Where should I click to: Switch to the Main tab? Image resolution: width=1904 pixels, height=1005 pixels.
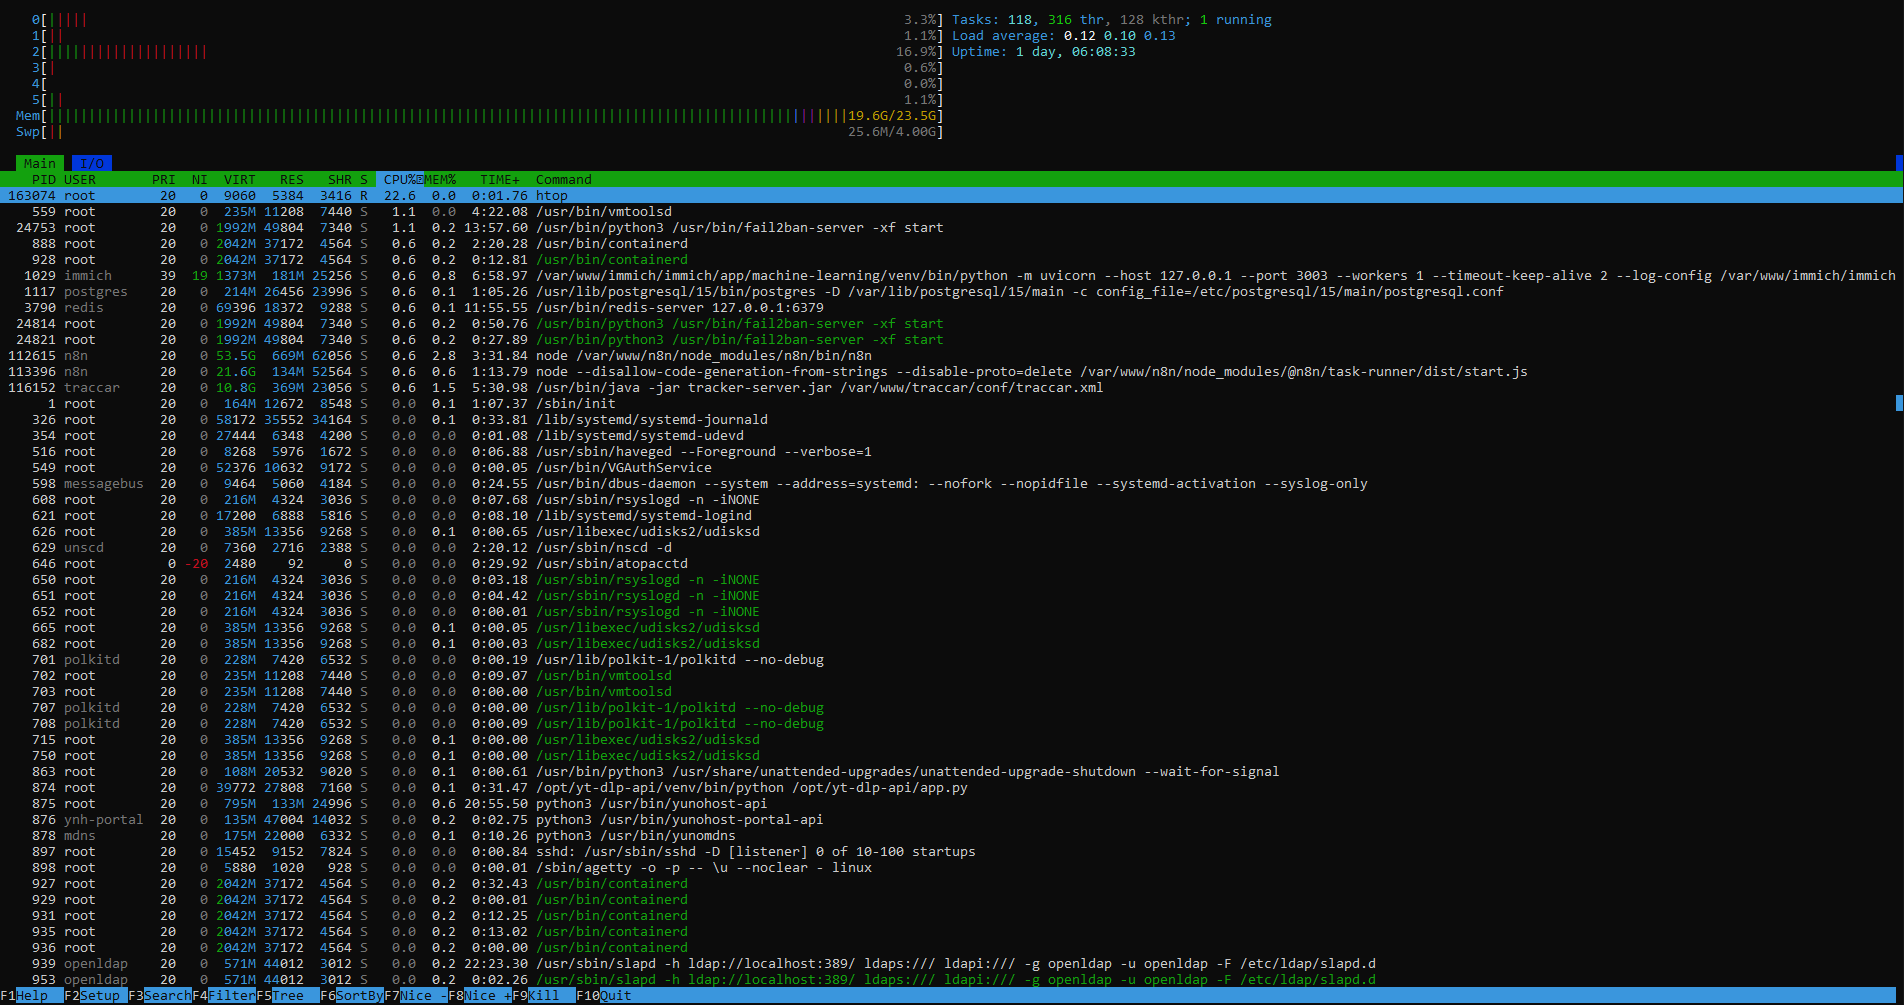(x=40, y=164)
